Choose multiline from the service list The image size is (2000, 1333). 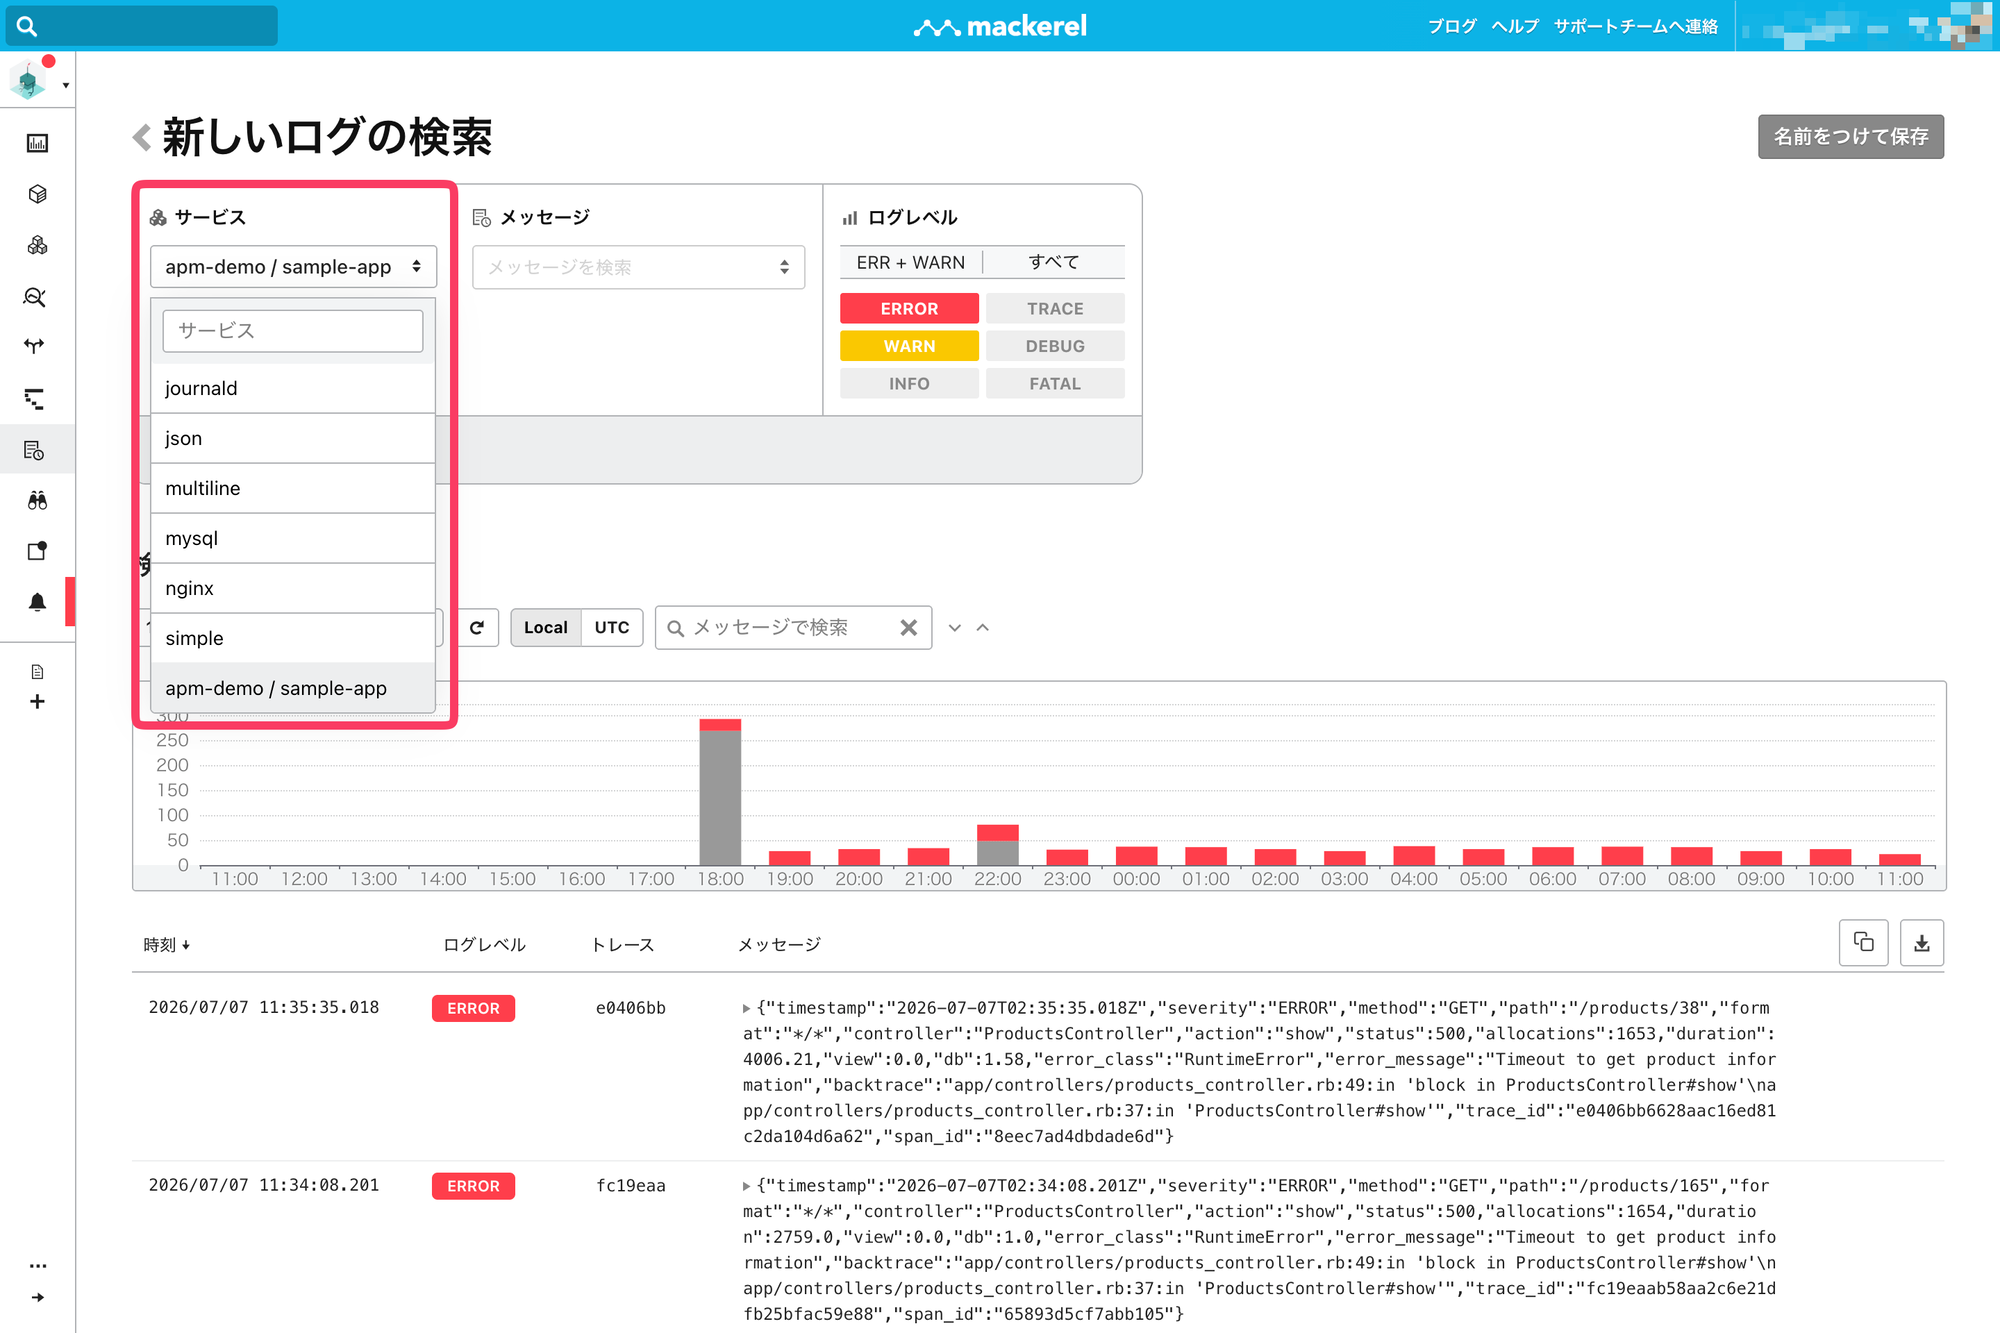tap(293, 488)
